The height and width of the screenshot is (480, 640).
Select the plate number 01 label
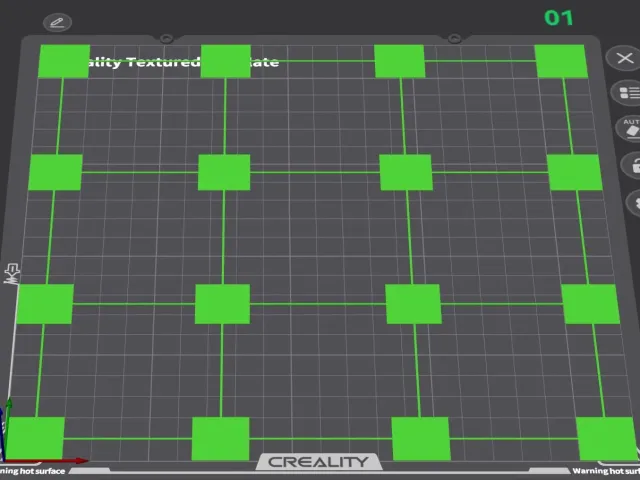pos(559,18)
